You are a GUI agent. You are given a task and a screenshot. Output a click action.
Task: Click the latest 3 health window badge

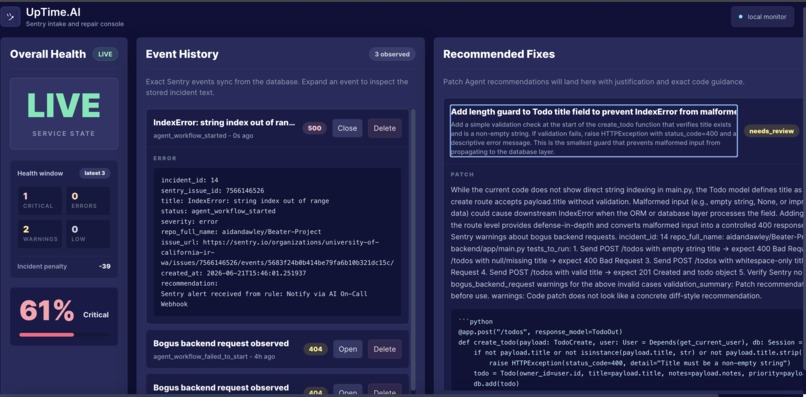click(95, 173)
